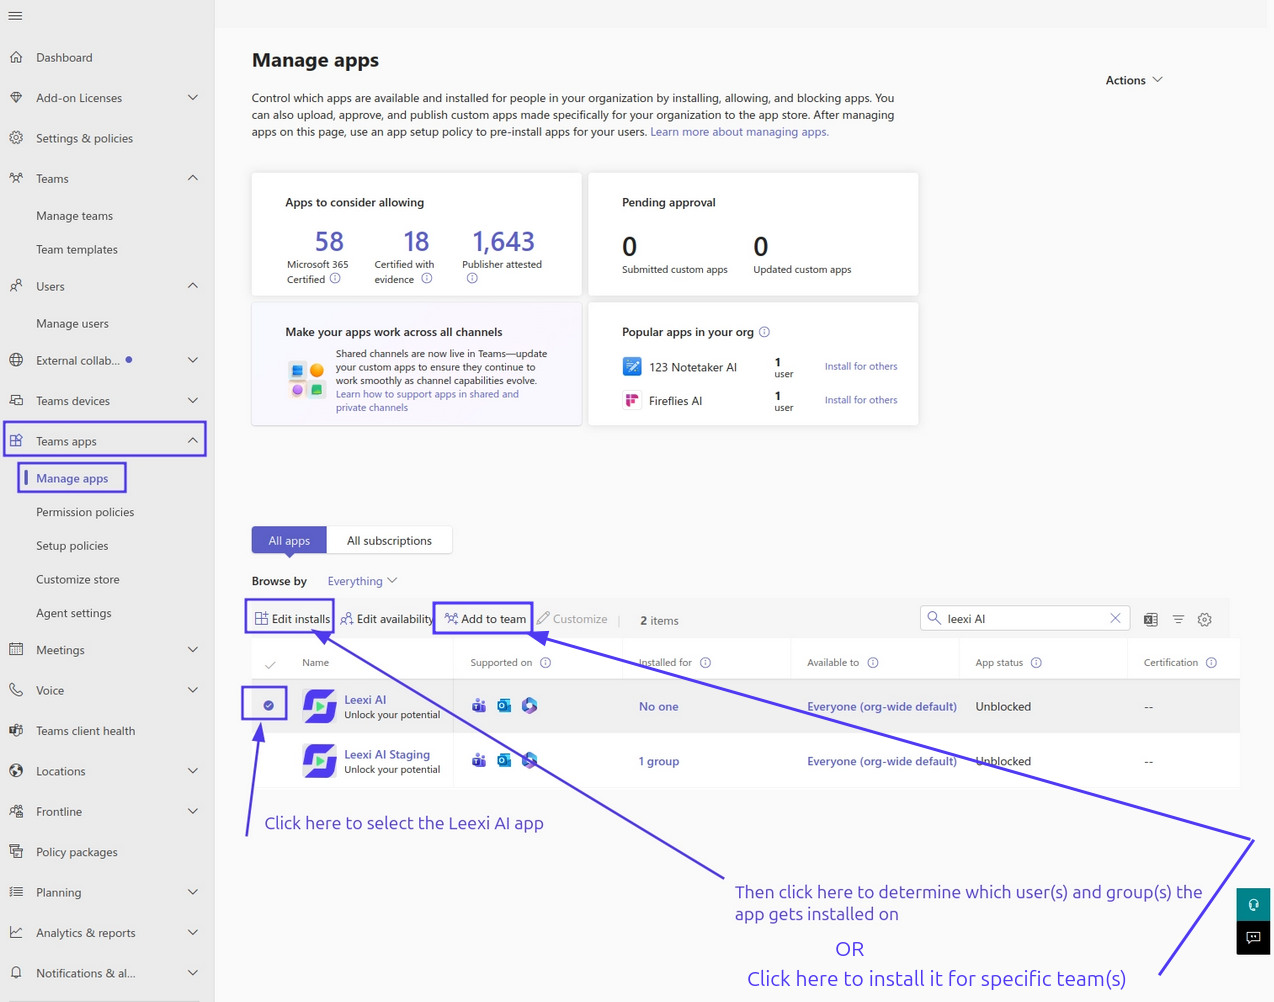Image resolution: width=1274 pixels, height=1002 pixels.
Task: Open column settings gear icon
Action: click(x=1205, y=619)
